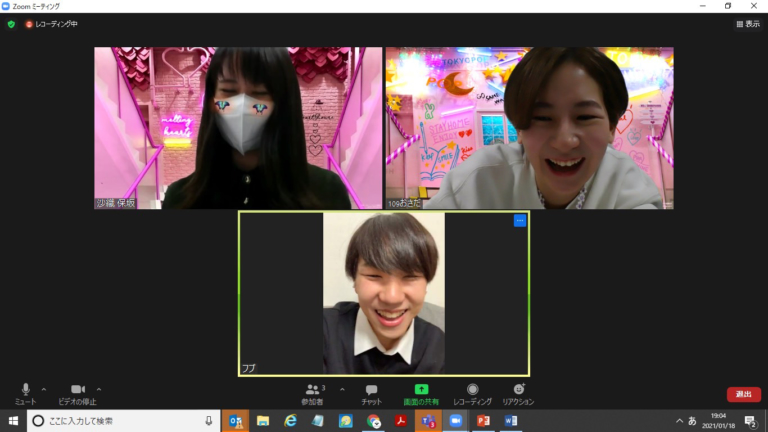Click the Recording button in toolbar
The image size is (768, 432).
point(472,390)
